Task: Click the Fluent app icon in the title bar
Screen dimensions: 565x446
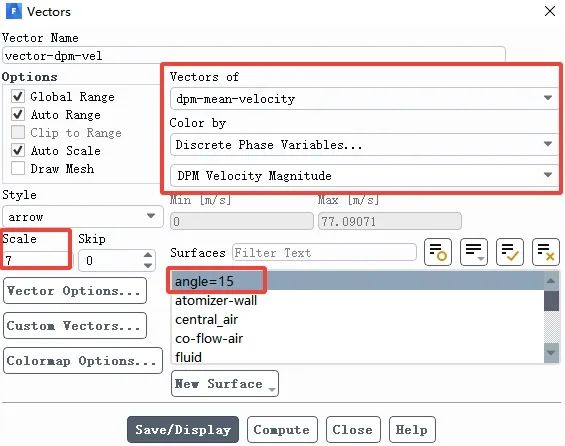Action: [x=14, y=11]
